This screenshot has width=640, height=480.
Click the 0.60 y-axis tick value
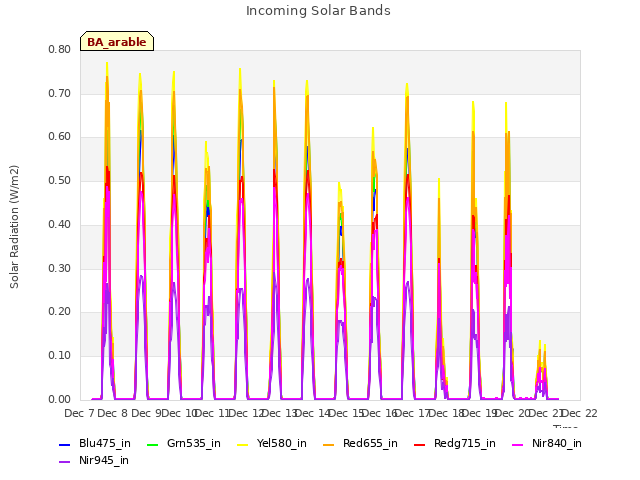pos(60,137)
